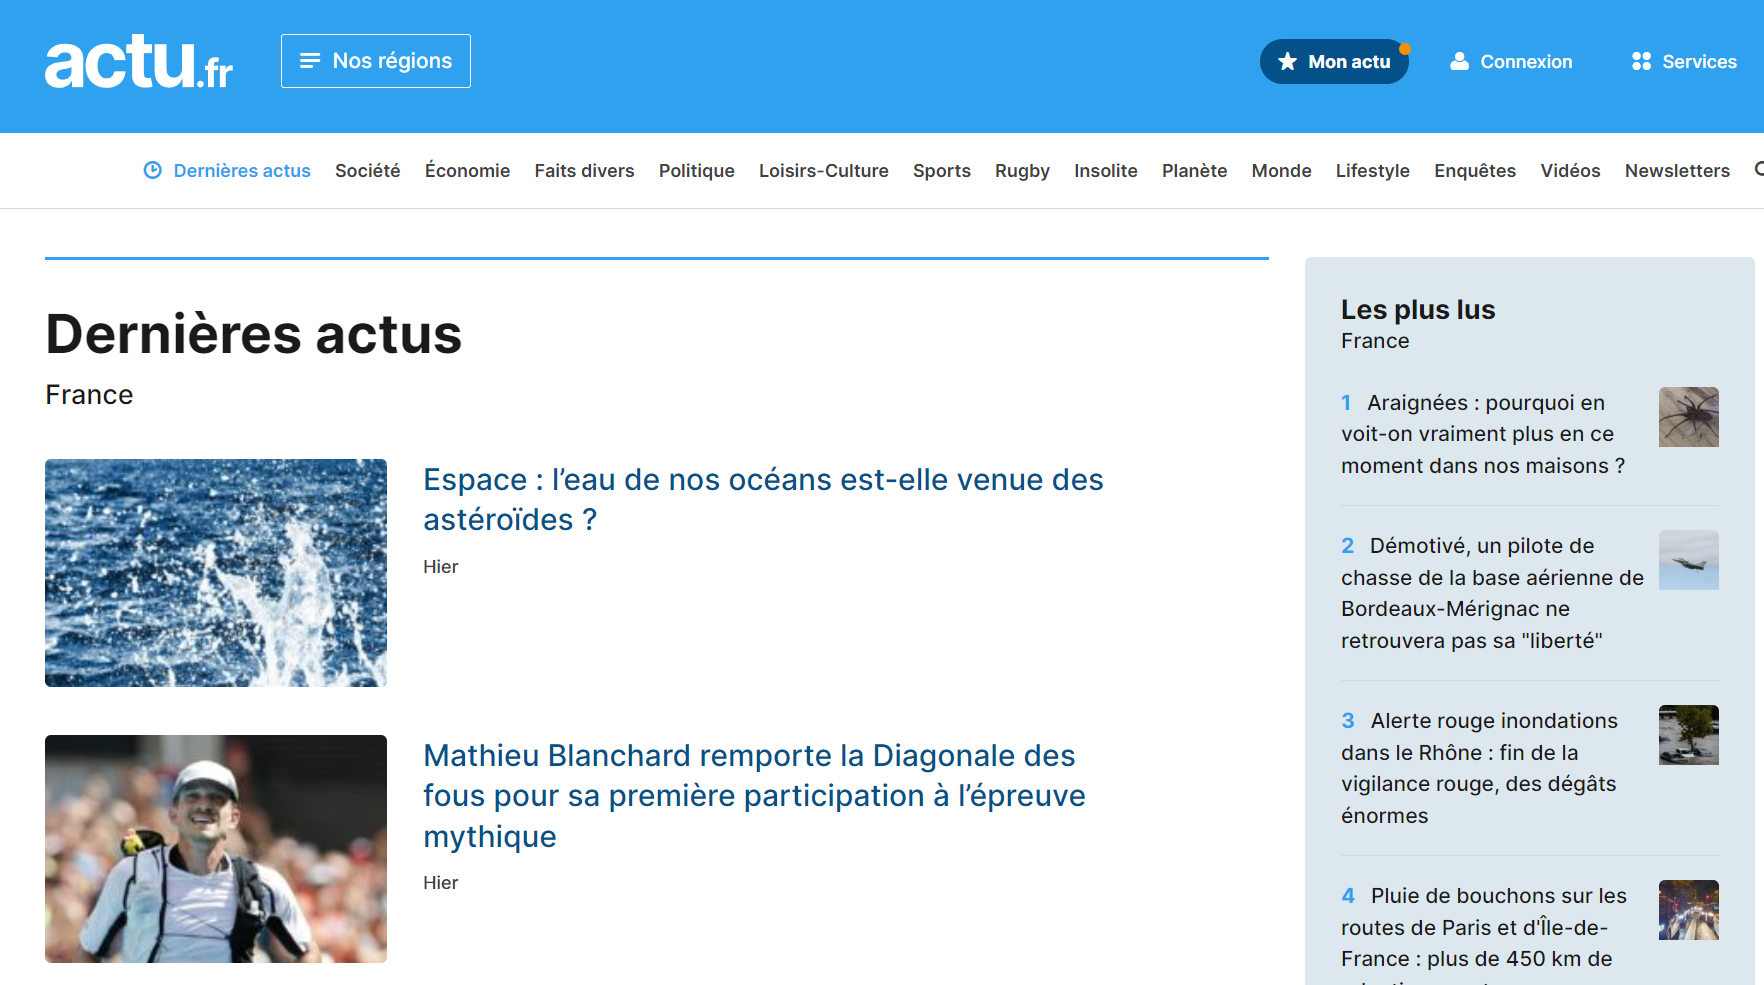
Task: Read the Araignées most-read article
Action: click(x=1483, y=434)
